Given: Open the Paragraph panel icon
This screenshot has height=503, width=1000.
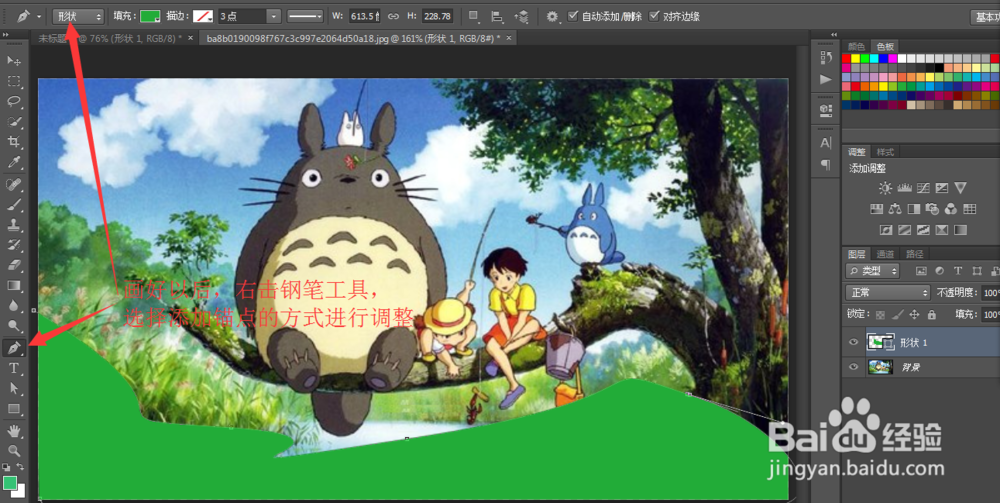Looking at the screenshot, I should pos(826,165).
